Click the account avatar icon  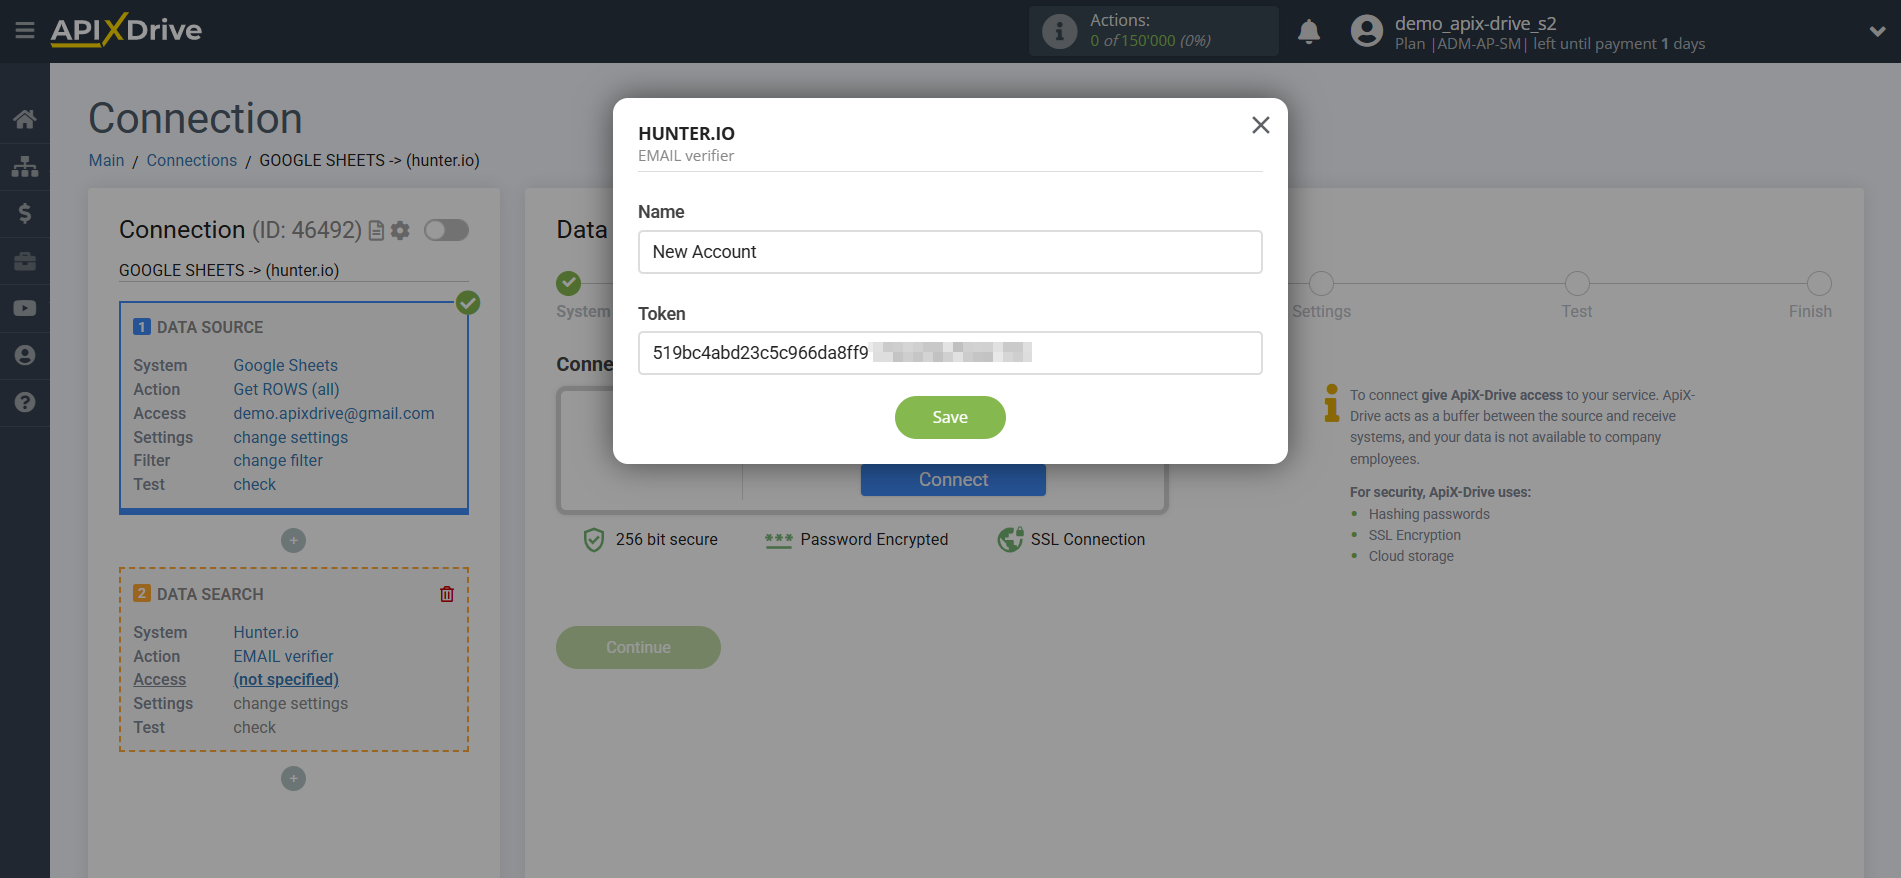[1367, 31]
